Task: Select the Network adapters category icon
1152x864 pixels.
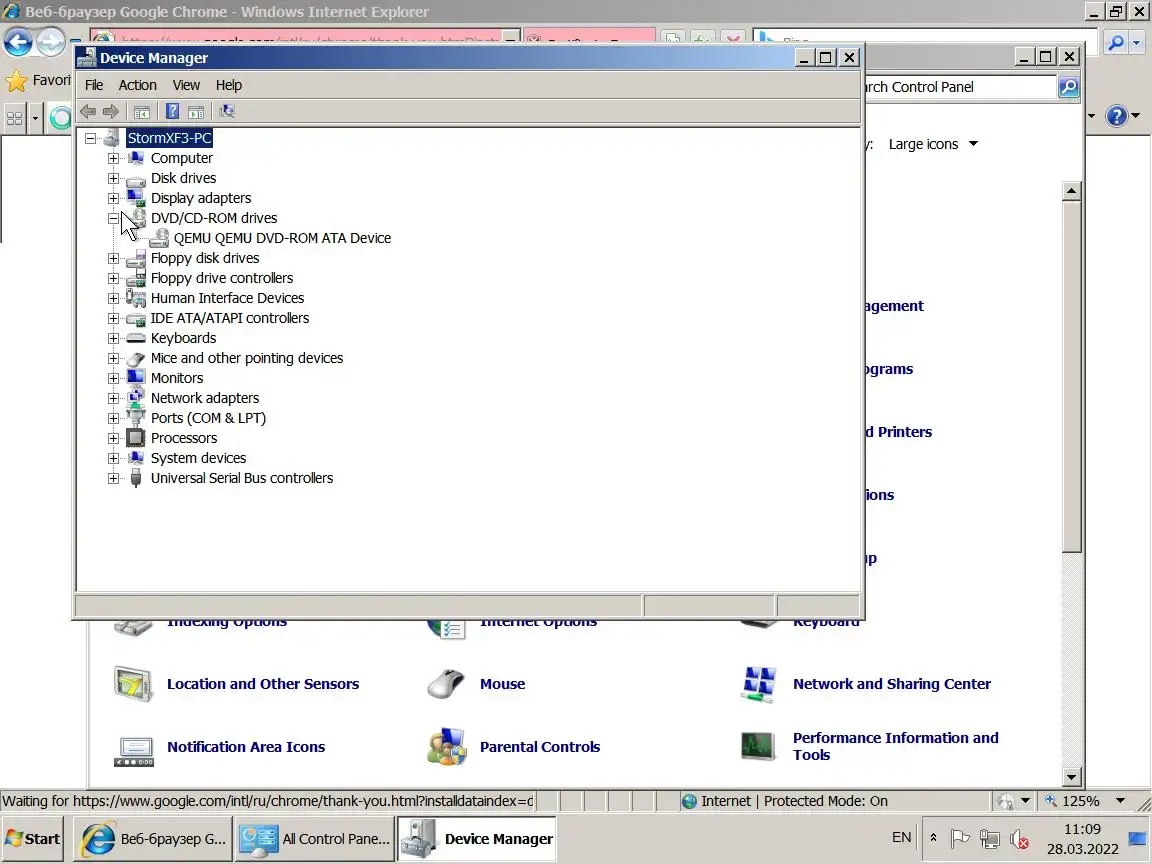Action: click(x=135, y=397)
